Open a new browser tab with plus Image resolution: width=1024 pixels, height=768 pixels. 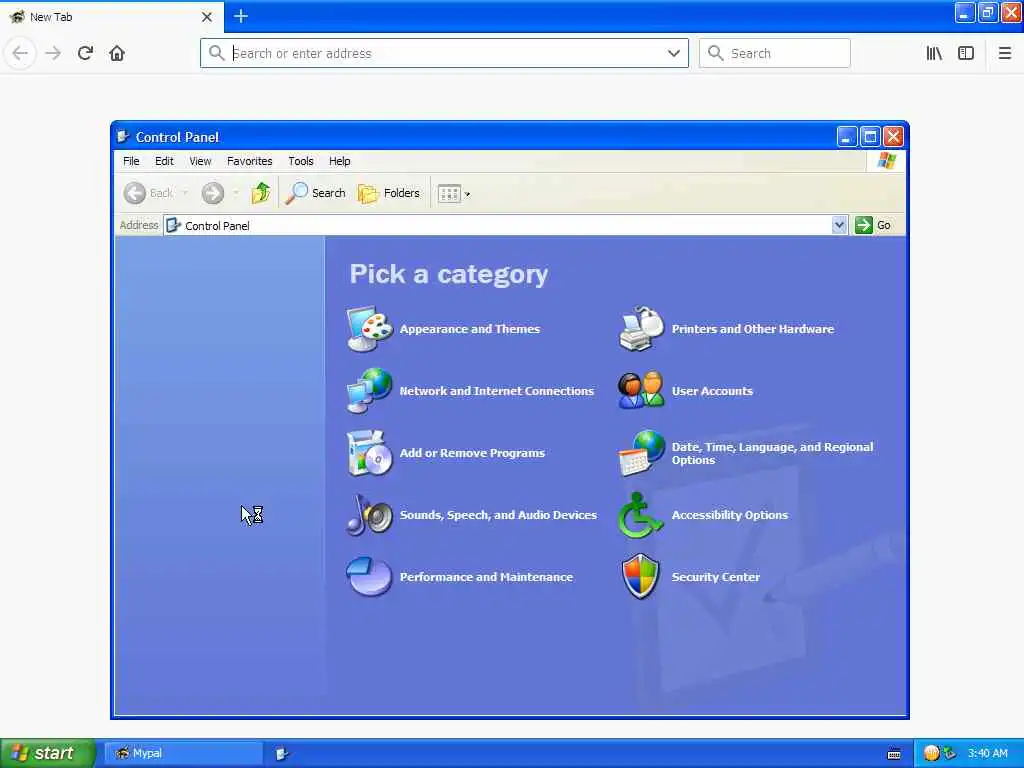(240, 16)
